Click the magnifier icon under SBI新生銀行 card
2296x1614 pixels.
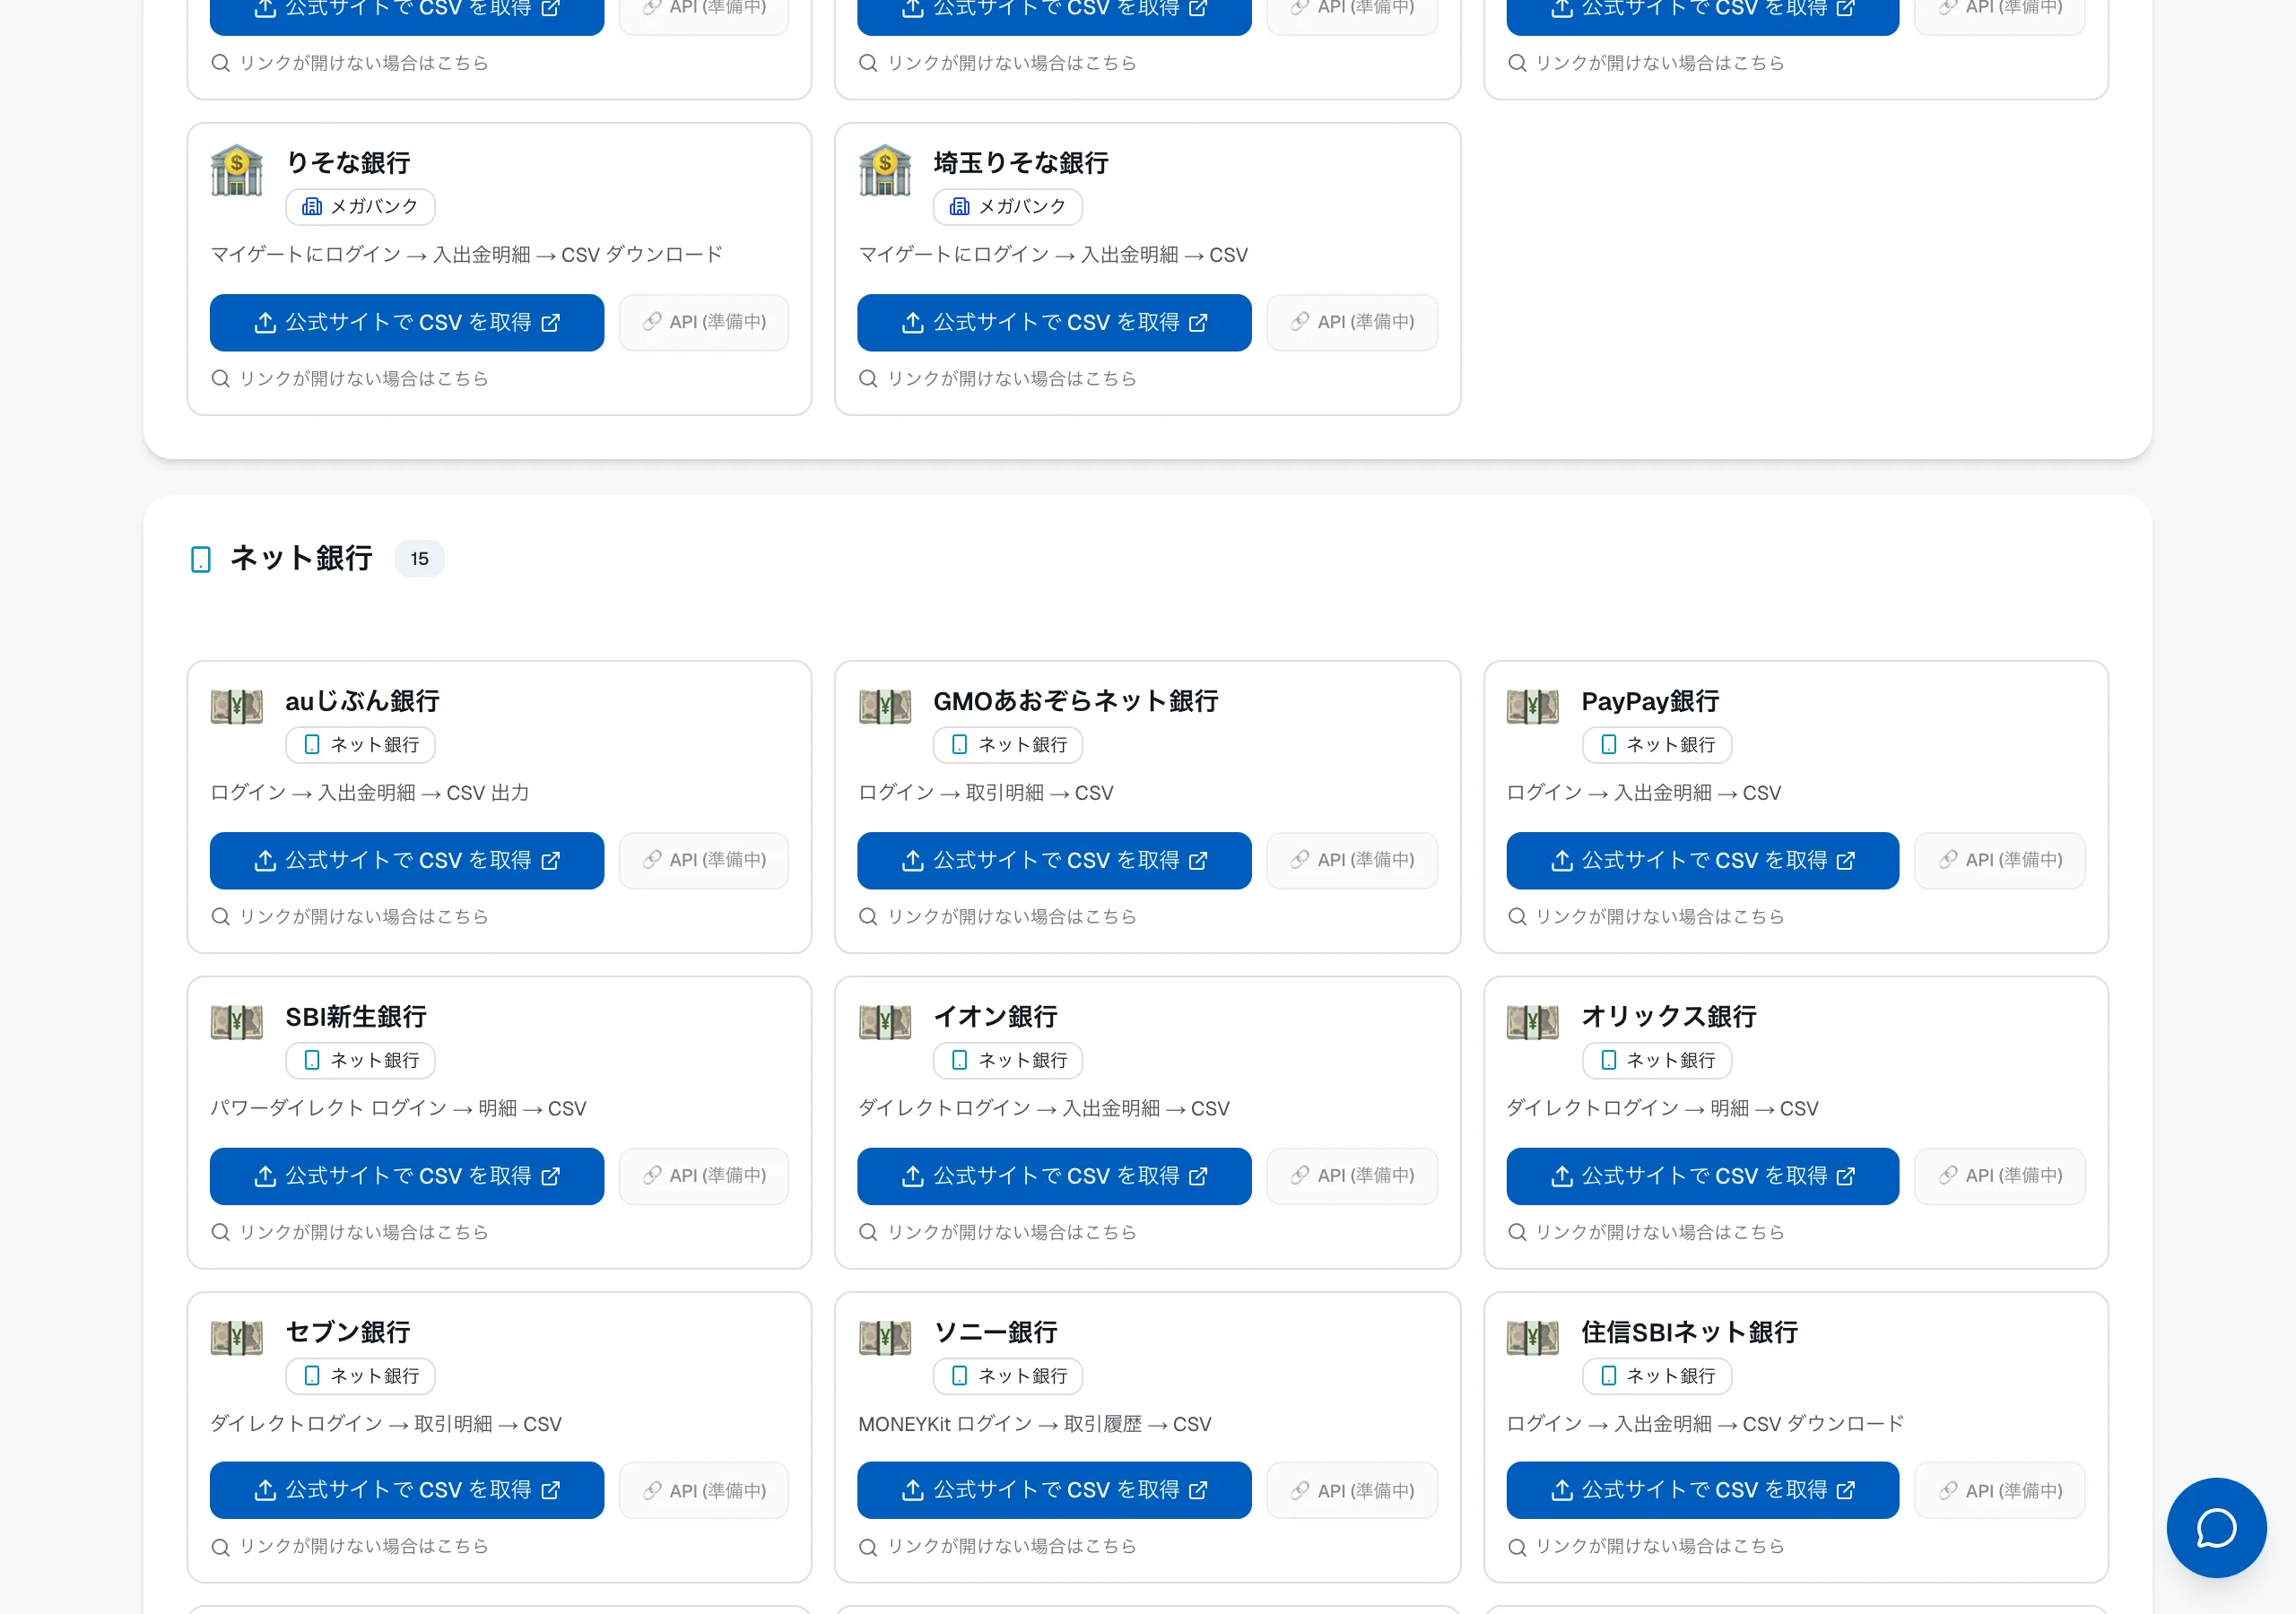(221, 1232)
